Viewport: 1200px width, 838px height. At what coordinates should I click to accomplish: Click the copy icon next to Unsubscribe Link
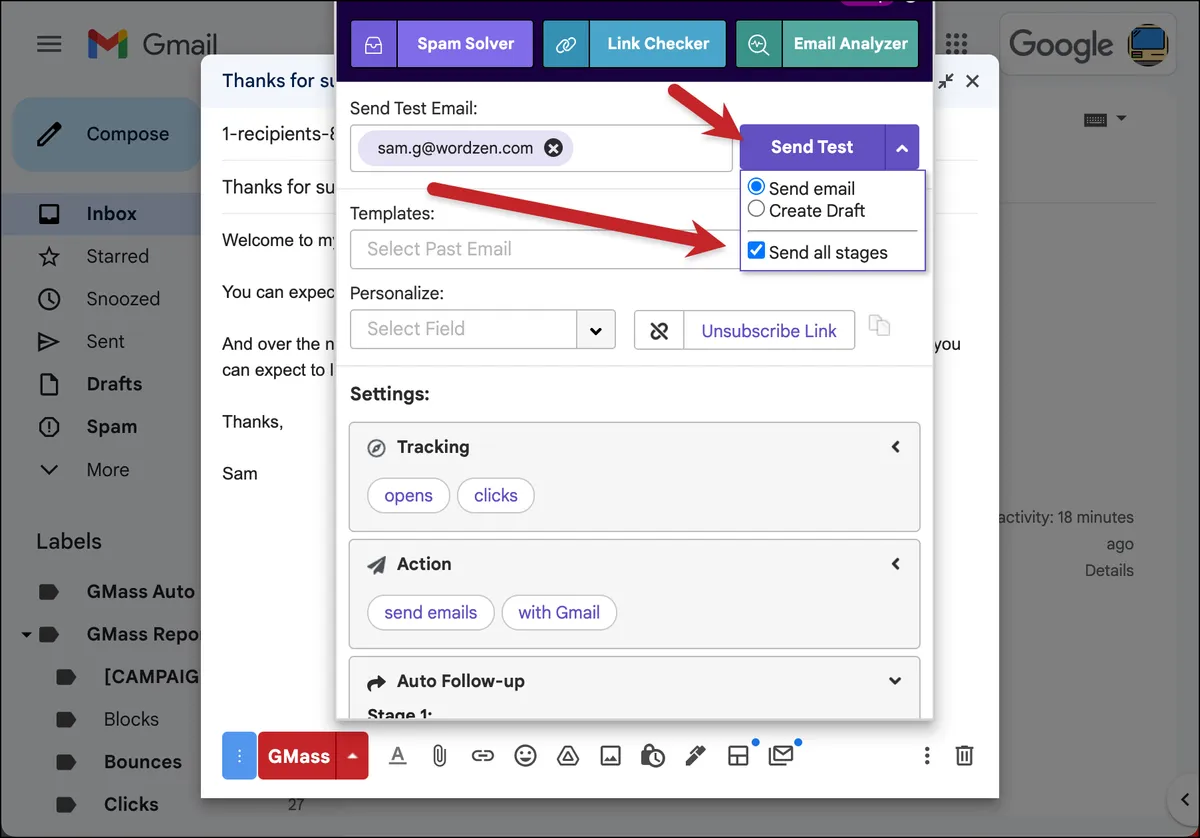pos(879,326)
